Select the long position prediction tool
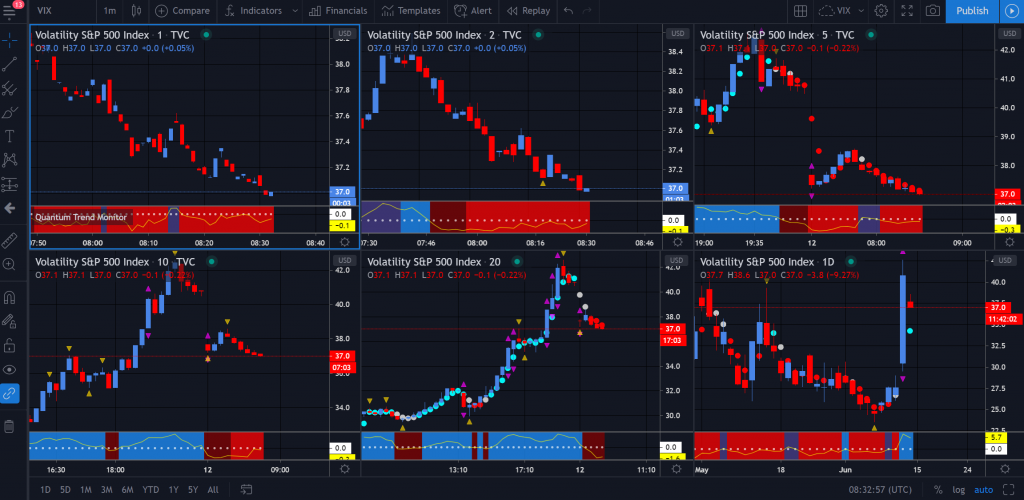 (x=10, y=184)
